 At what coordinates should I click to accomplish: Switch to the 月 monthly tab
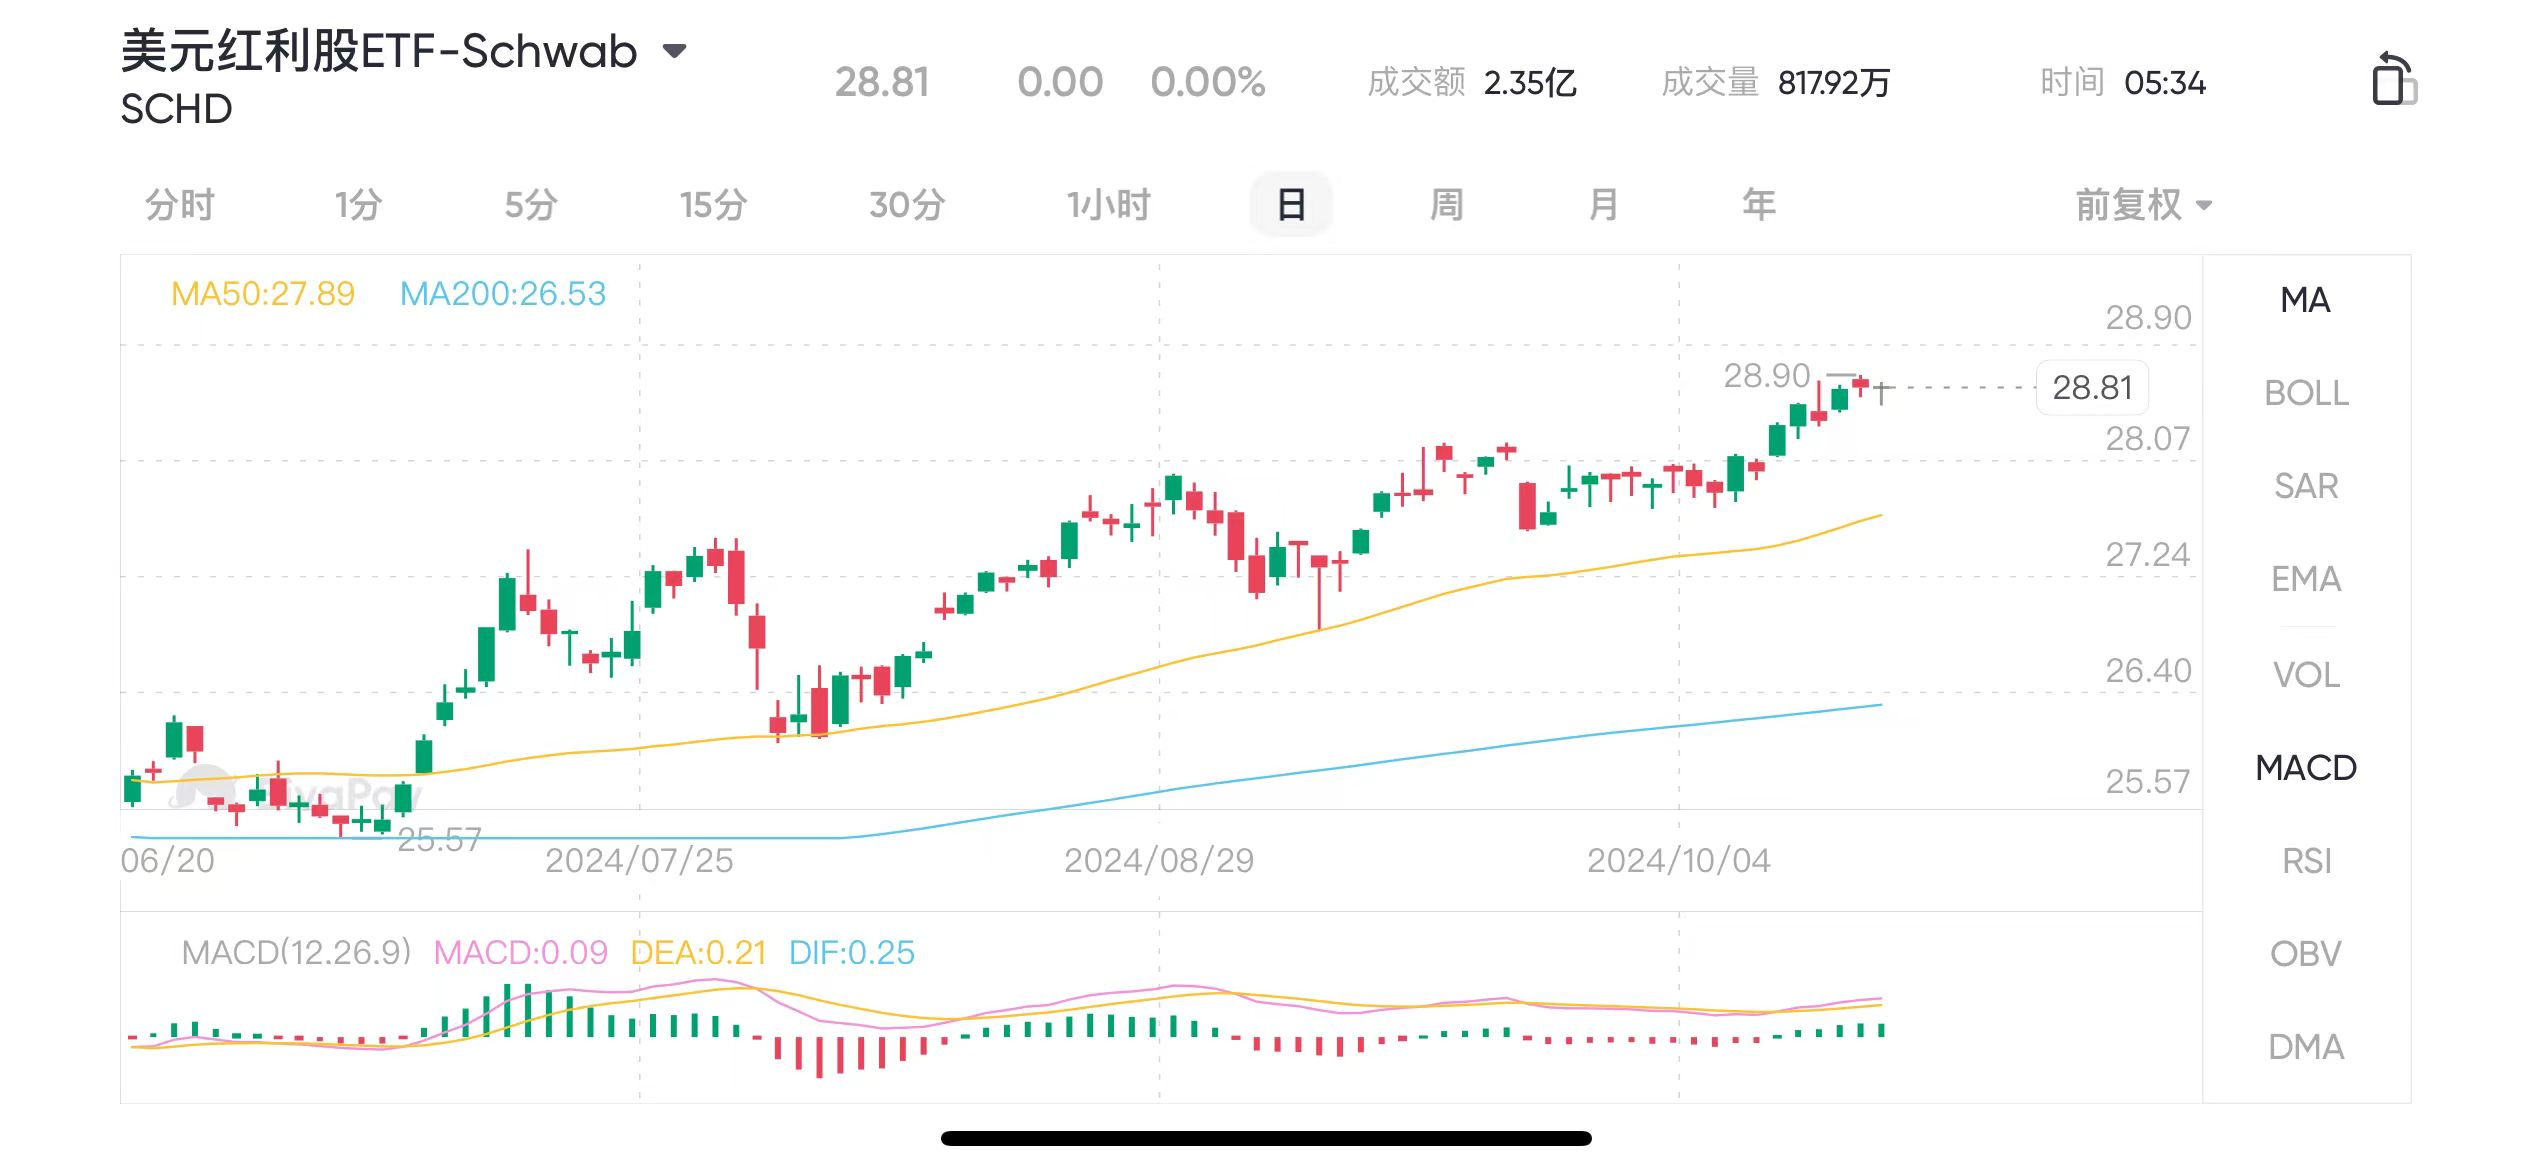point(1603,205)
